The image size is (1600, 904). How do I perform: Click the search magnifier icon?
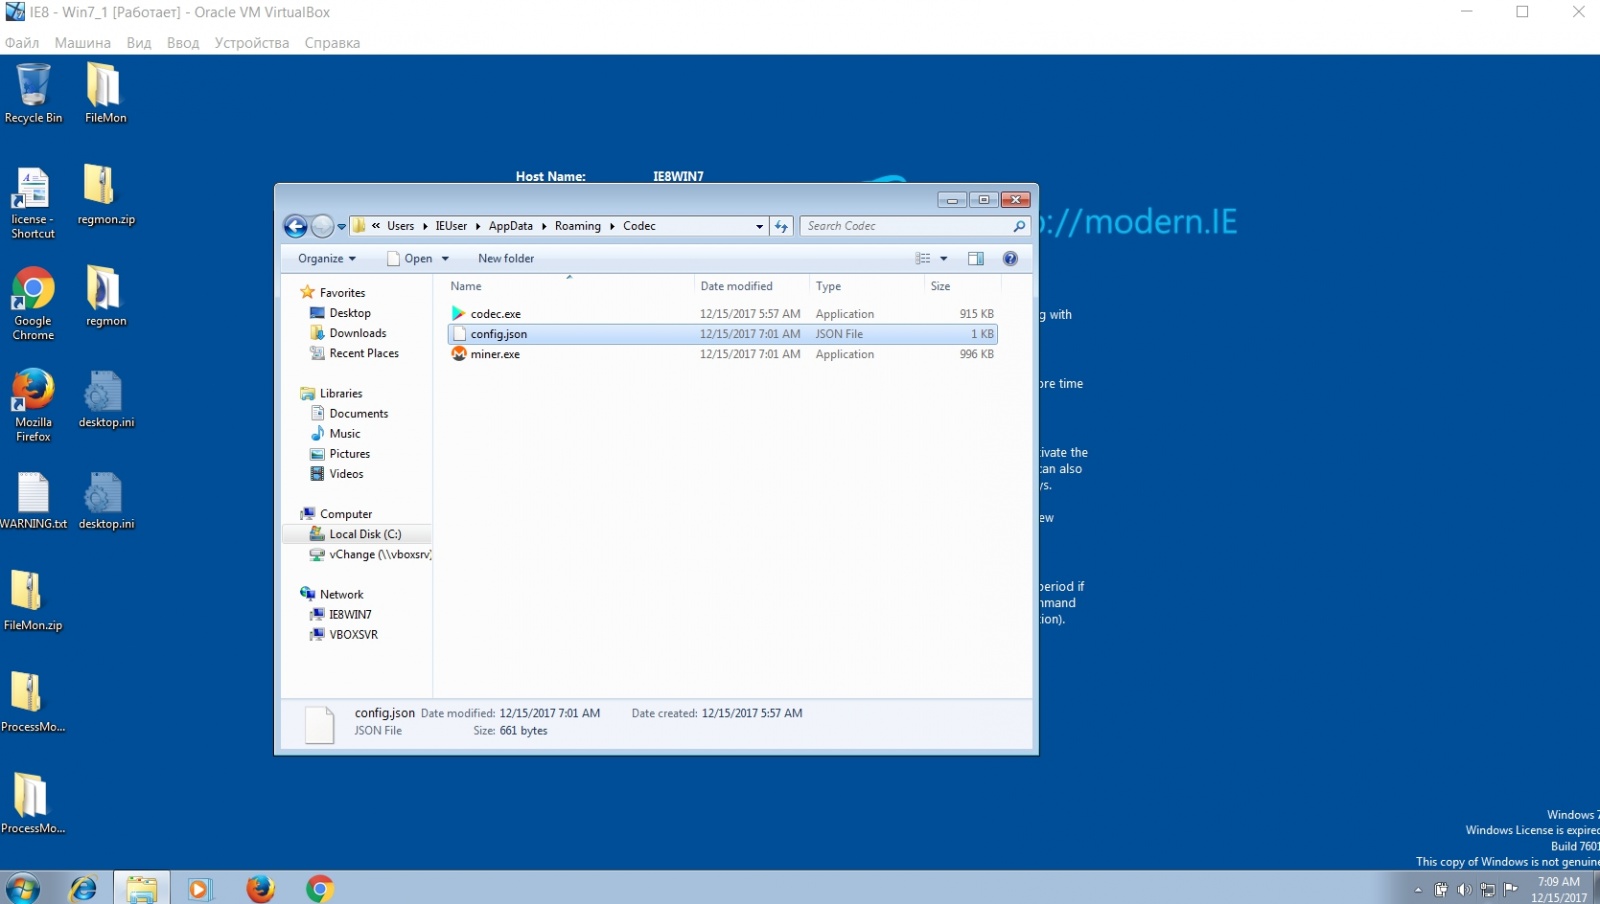pyautogui.click(x=1019, y=226)
